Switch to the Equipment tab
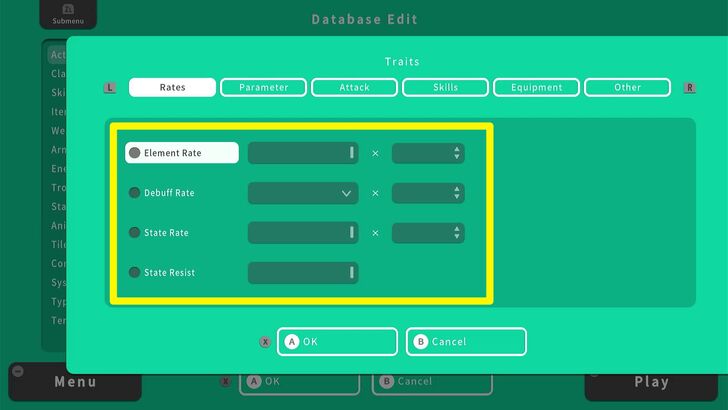The width and height of the screenshot is (728, 410). point(536,87)
